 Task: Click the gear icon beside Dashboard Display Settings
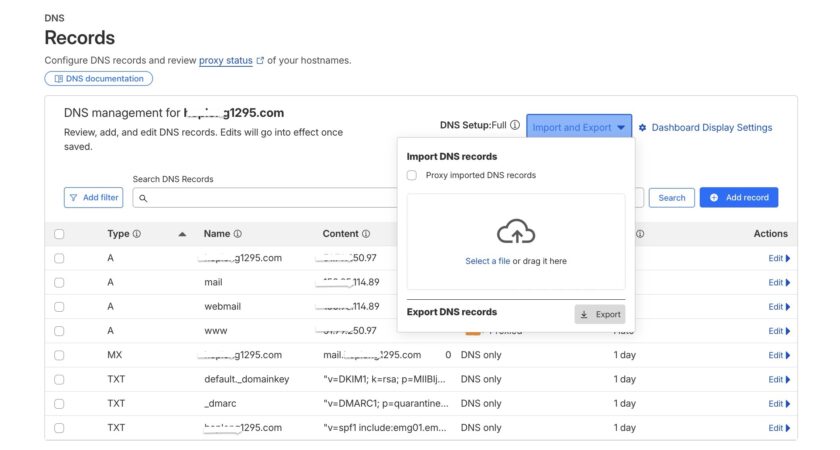pyautogui.click(x=642, y=128)
